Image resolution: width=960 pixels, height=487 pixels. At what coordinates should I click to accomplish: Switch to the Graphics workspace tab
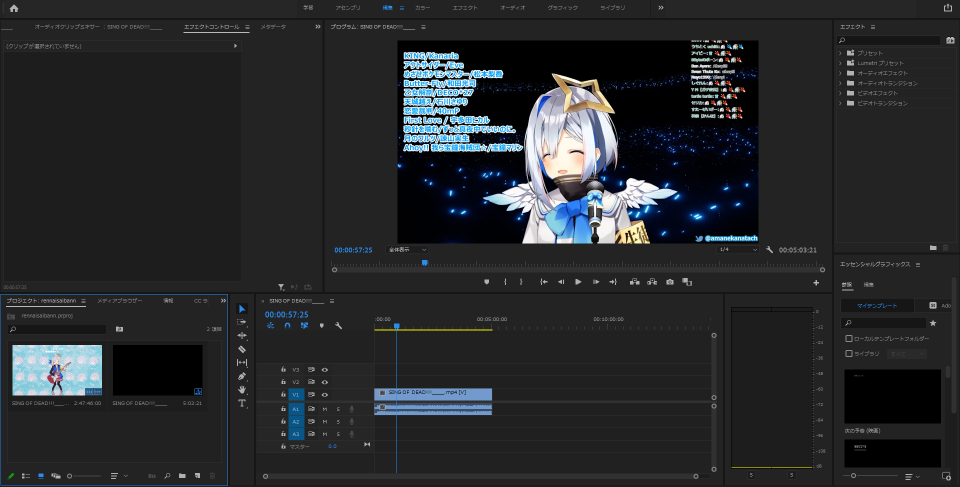pyautogui.click(x=563, y=8)
